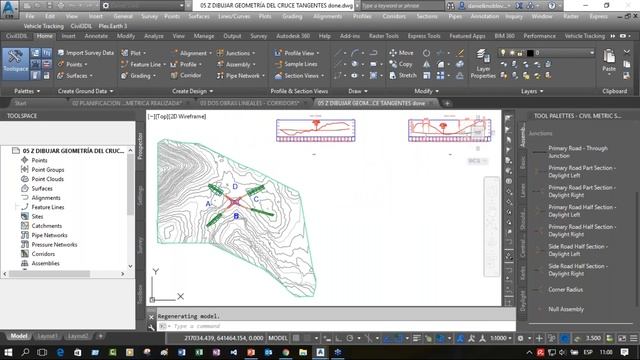Click the Rotate tool icon
This screenshot has width=640, height=360.
pos(426,53)
